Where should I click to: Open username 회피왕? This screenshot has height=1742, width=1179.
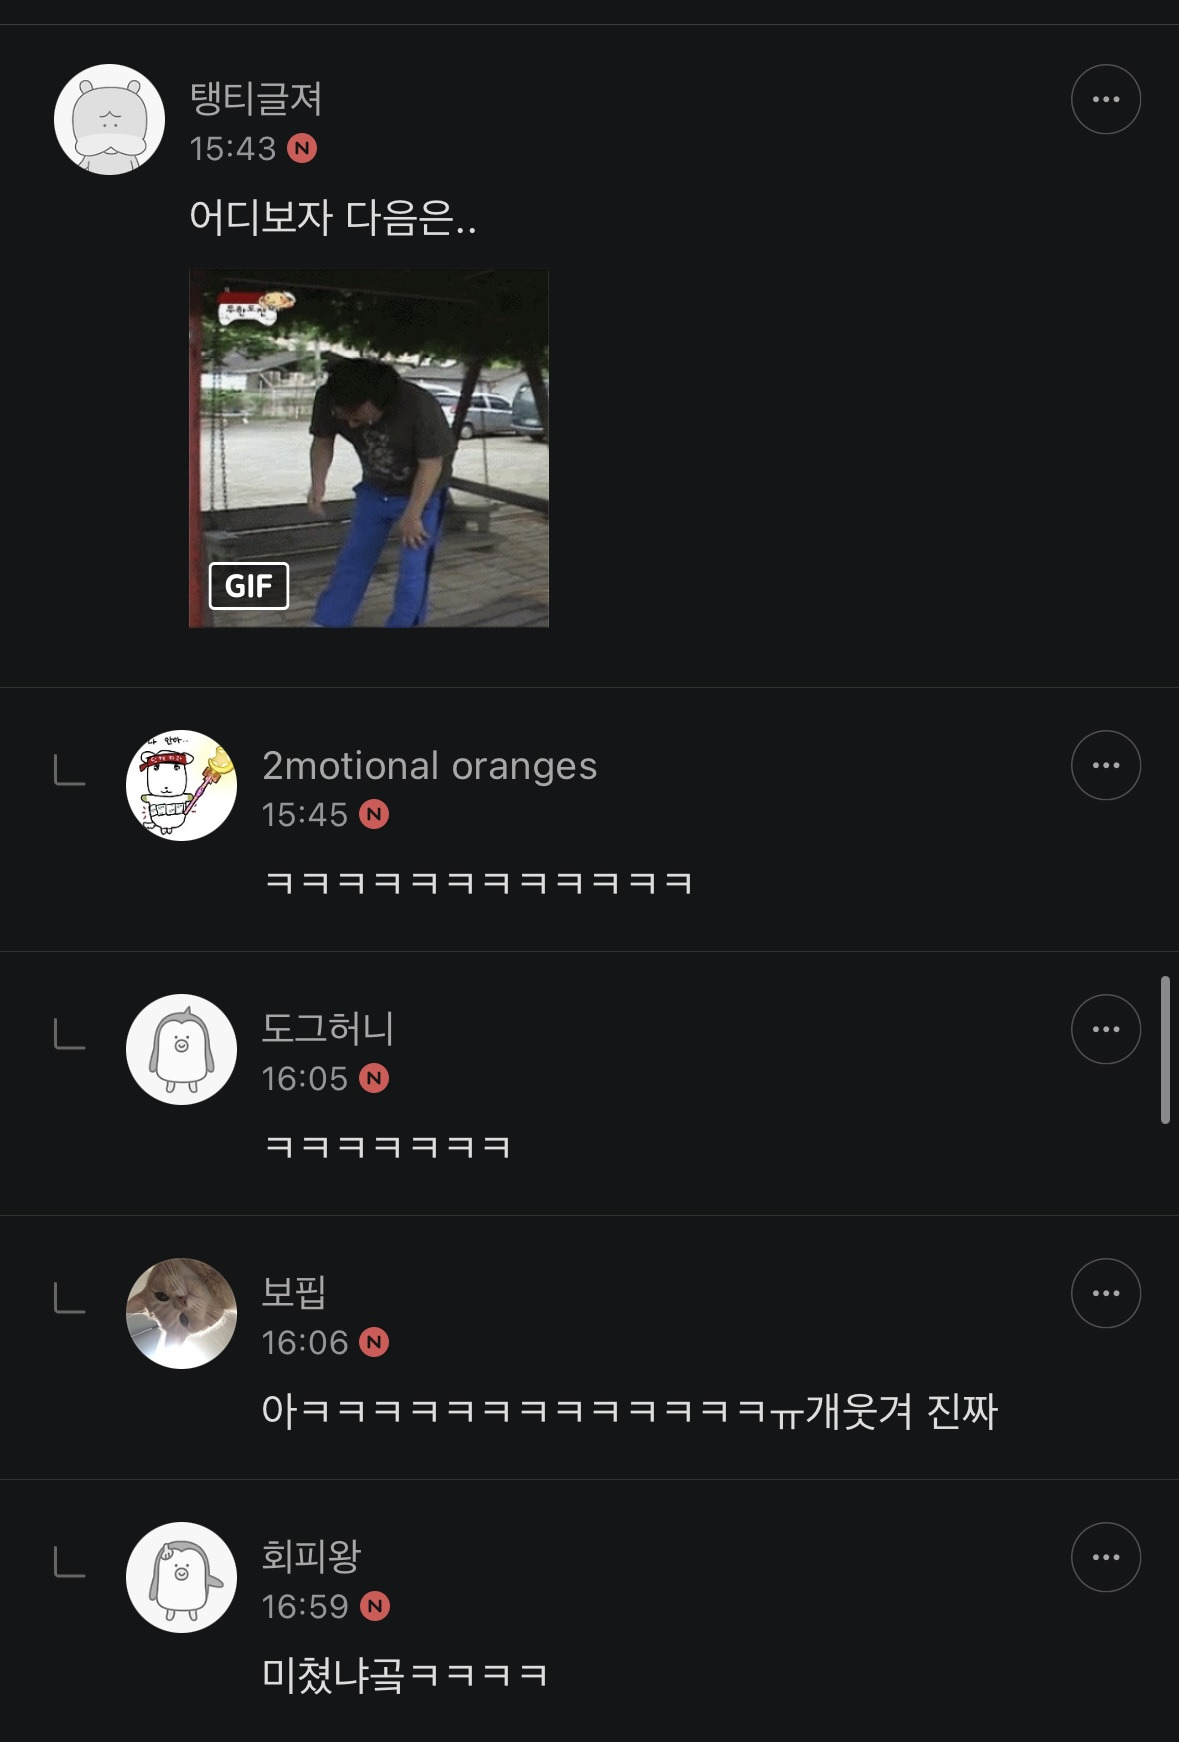click(x=311, y=1556)
